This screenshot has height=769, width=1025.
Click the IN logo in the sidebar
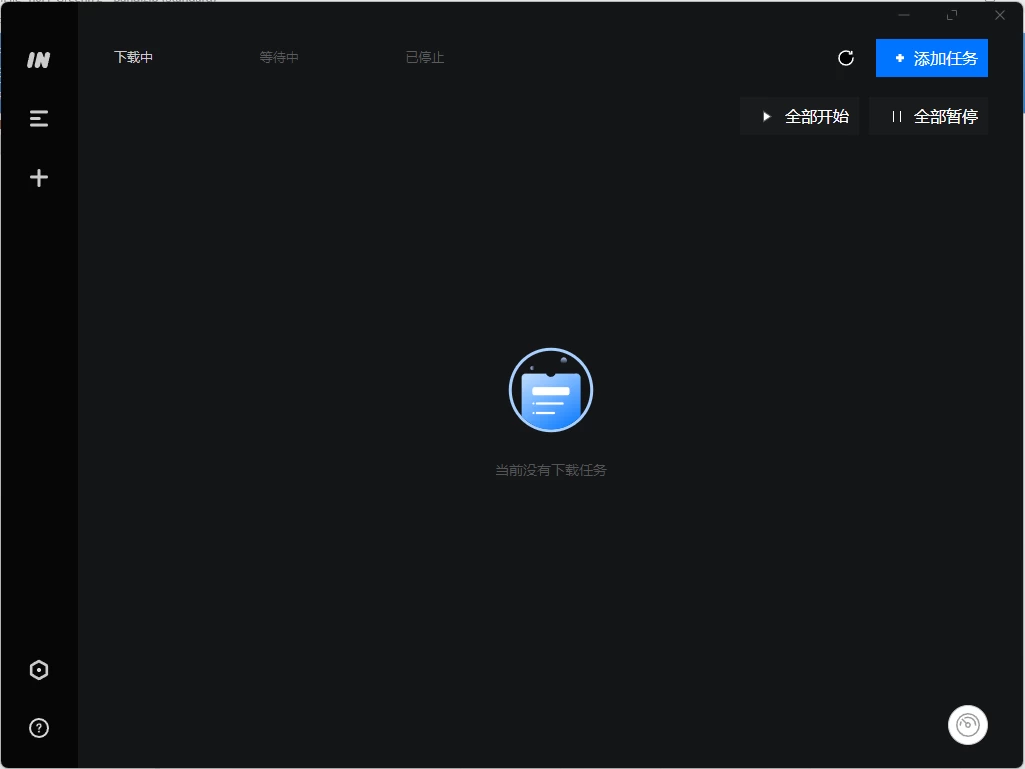(38, 59)
